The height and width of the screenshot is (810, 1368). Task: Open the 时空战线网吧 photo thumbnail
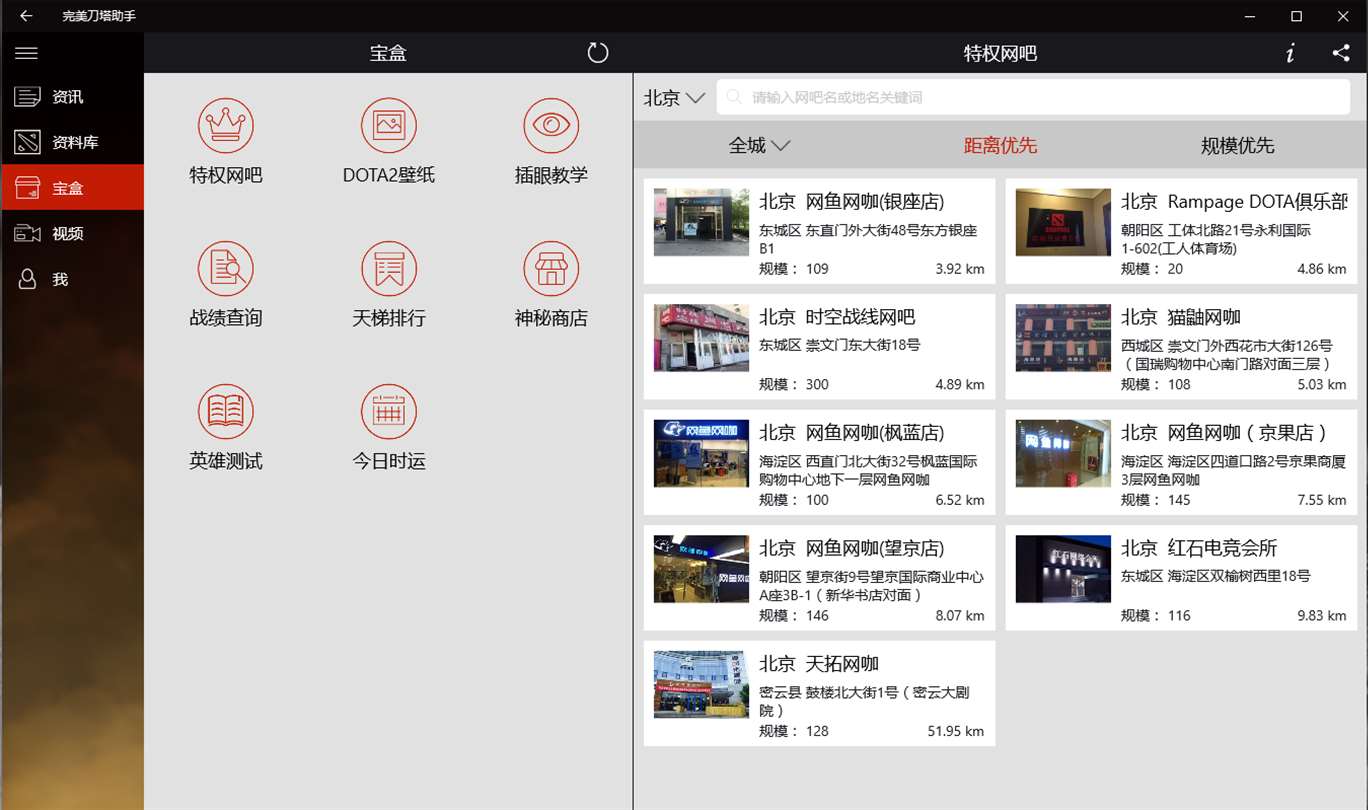(x=701, y=338)
